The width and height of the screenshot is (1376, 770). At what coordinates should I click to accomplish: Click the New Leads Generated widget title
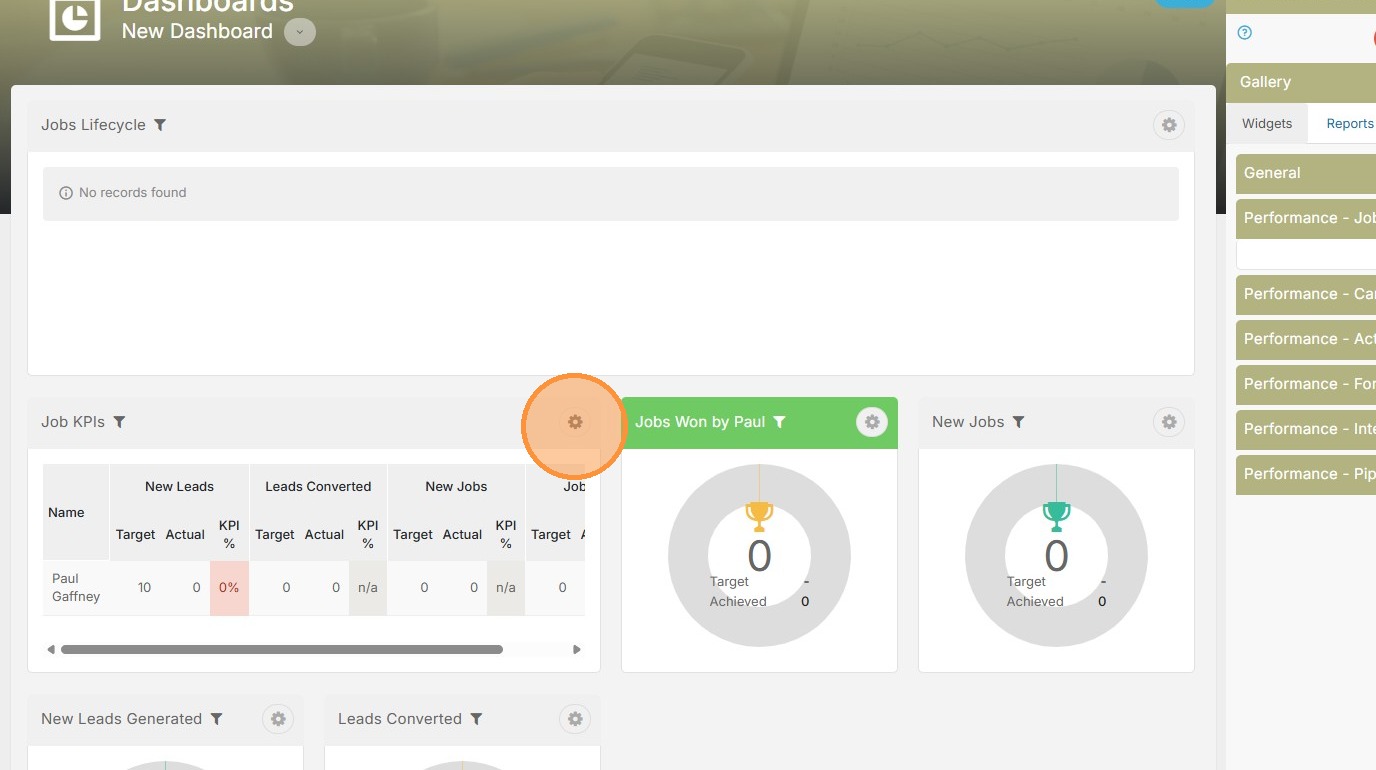click(121, 719)
